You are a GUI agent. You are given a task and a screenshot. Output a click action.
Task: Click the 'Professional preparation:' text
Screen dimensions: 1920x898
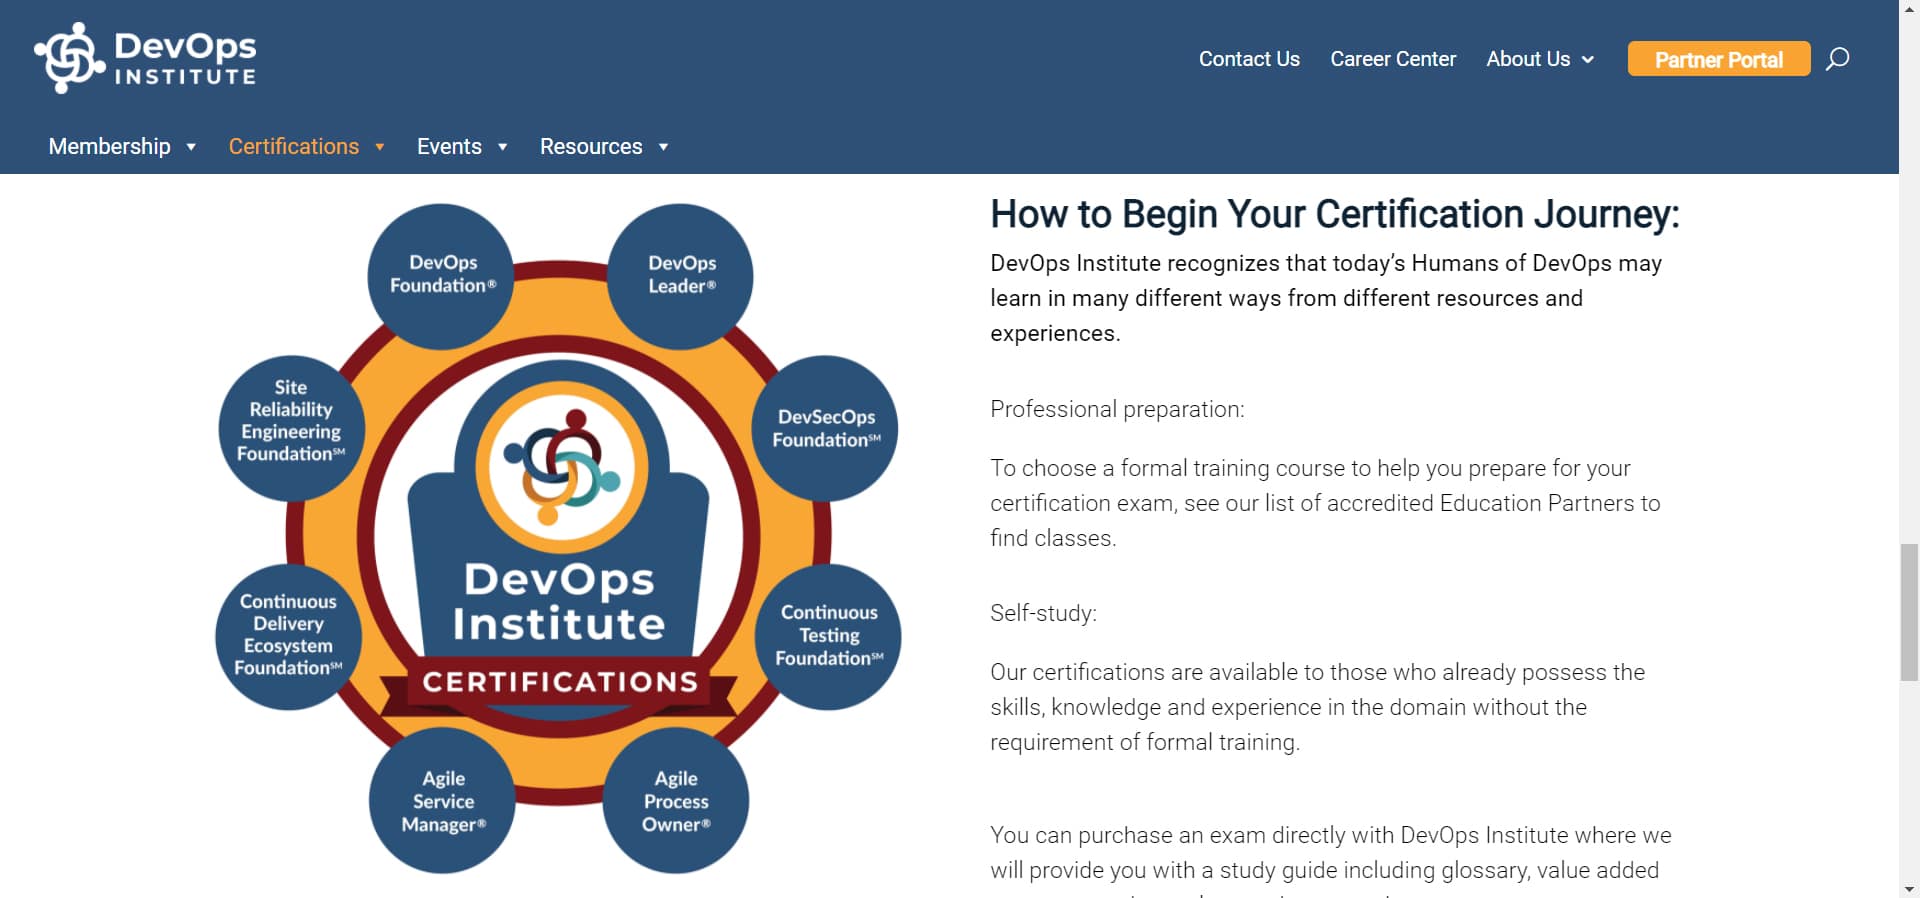(1117, 409)
